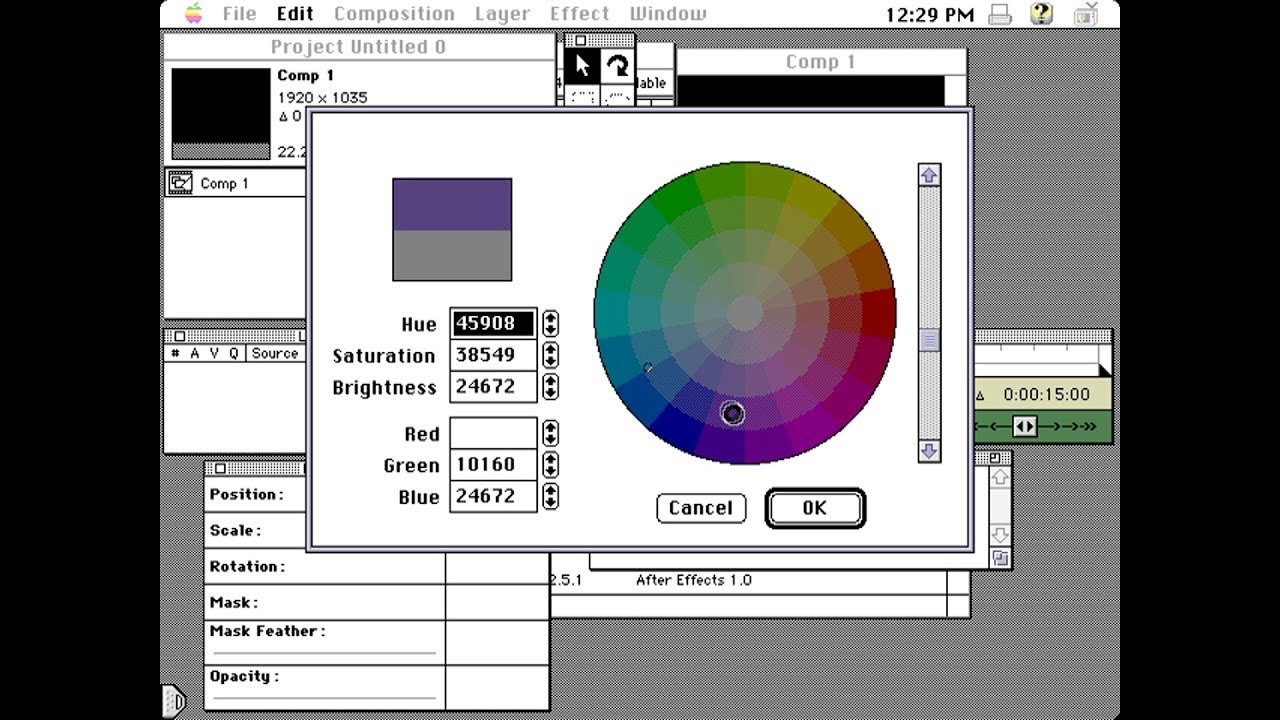Select the arrow selection tool
1280x720 pixels.
point(582,67)
